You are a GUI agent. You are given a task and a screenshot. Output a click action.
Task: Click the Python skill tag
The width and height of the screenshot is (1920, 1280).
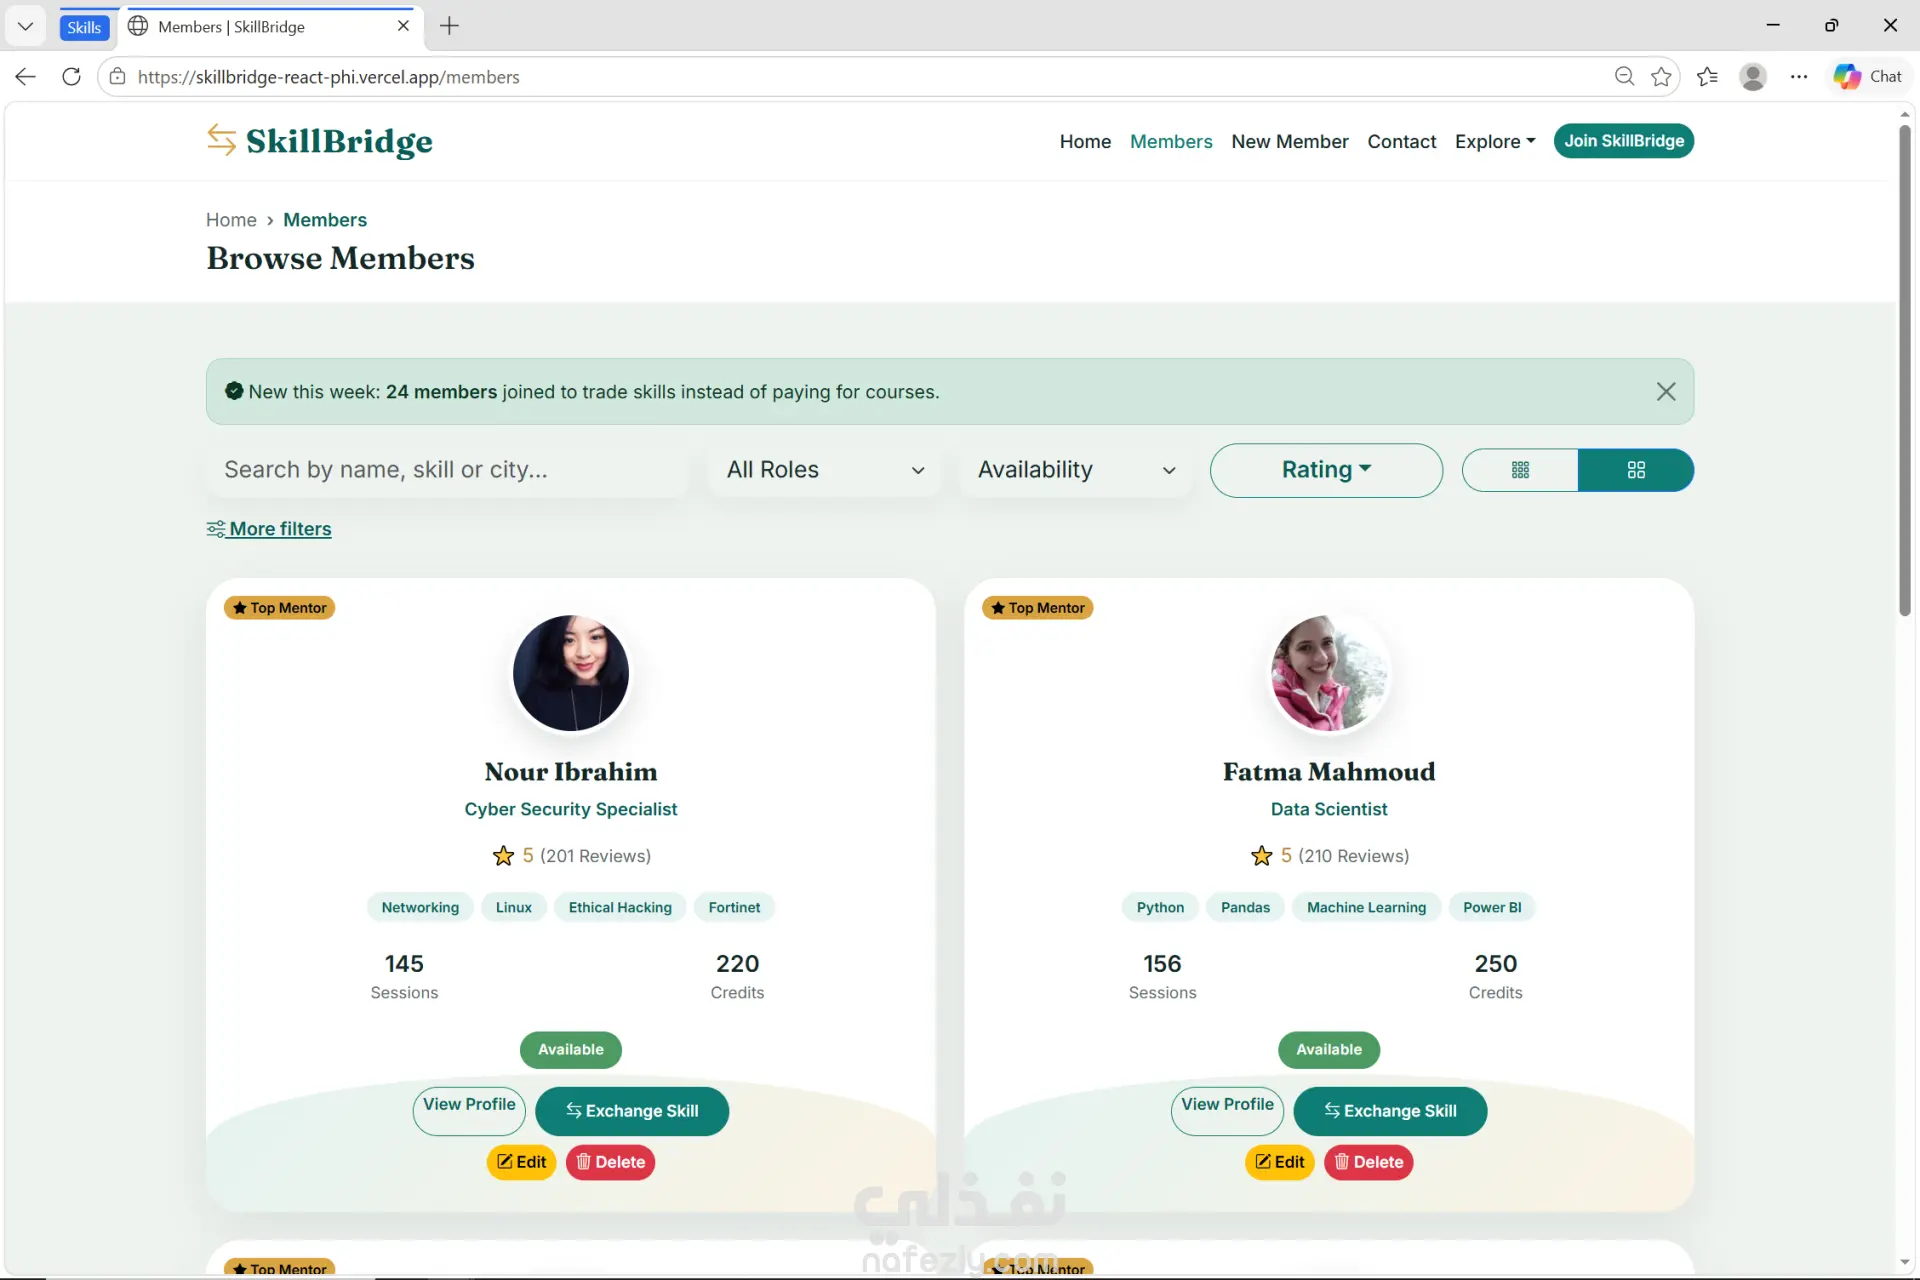1160,908
